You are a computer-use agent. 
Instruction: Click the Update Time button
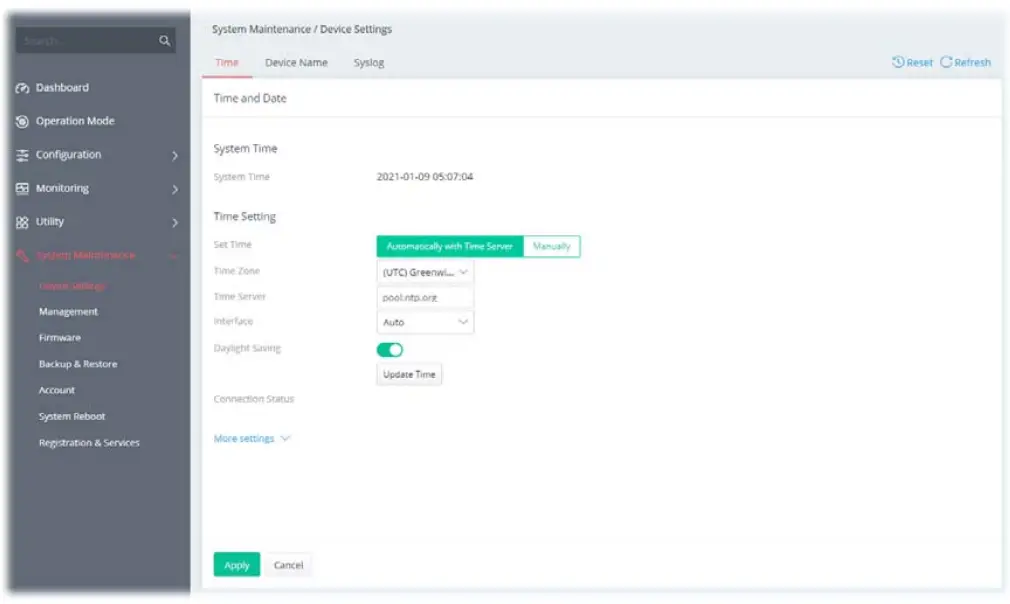409,374
